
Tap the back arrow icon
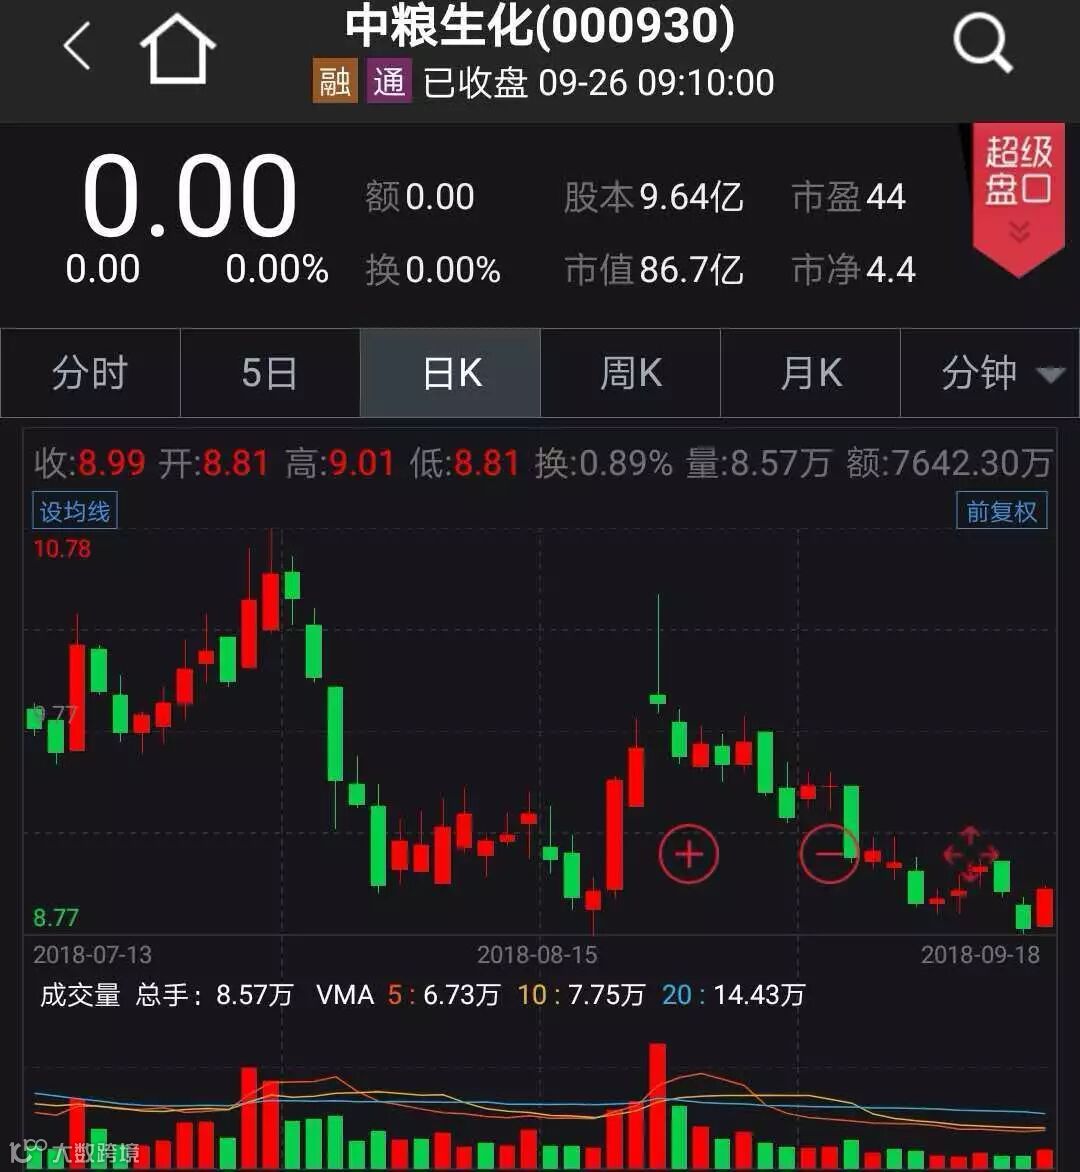(x=77, y=46)
